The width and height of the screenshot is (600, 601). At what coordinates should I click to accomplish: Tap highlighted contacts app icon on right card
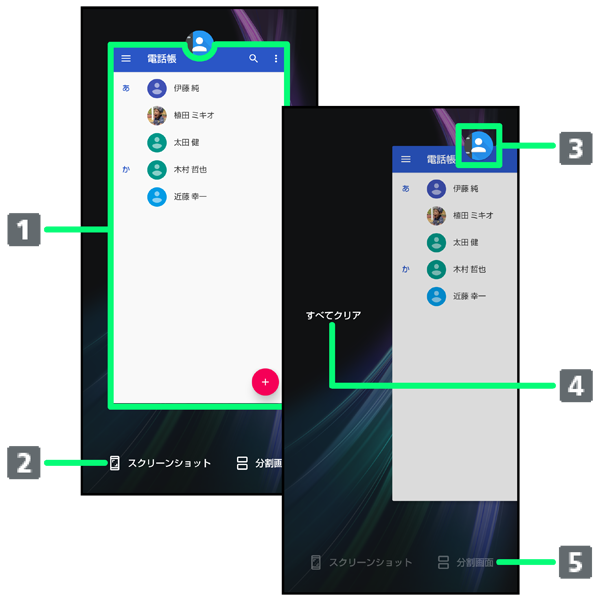[x=480, y=146]
